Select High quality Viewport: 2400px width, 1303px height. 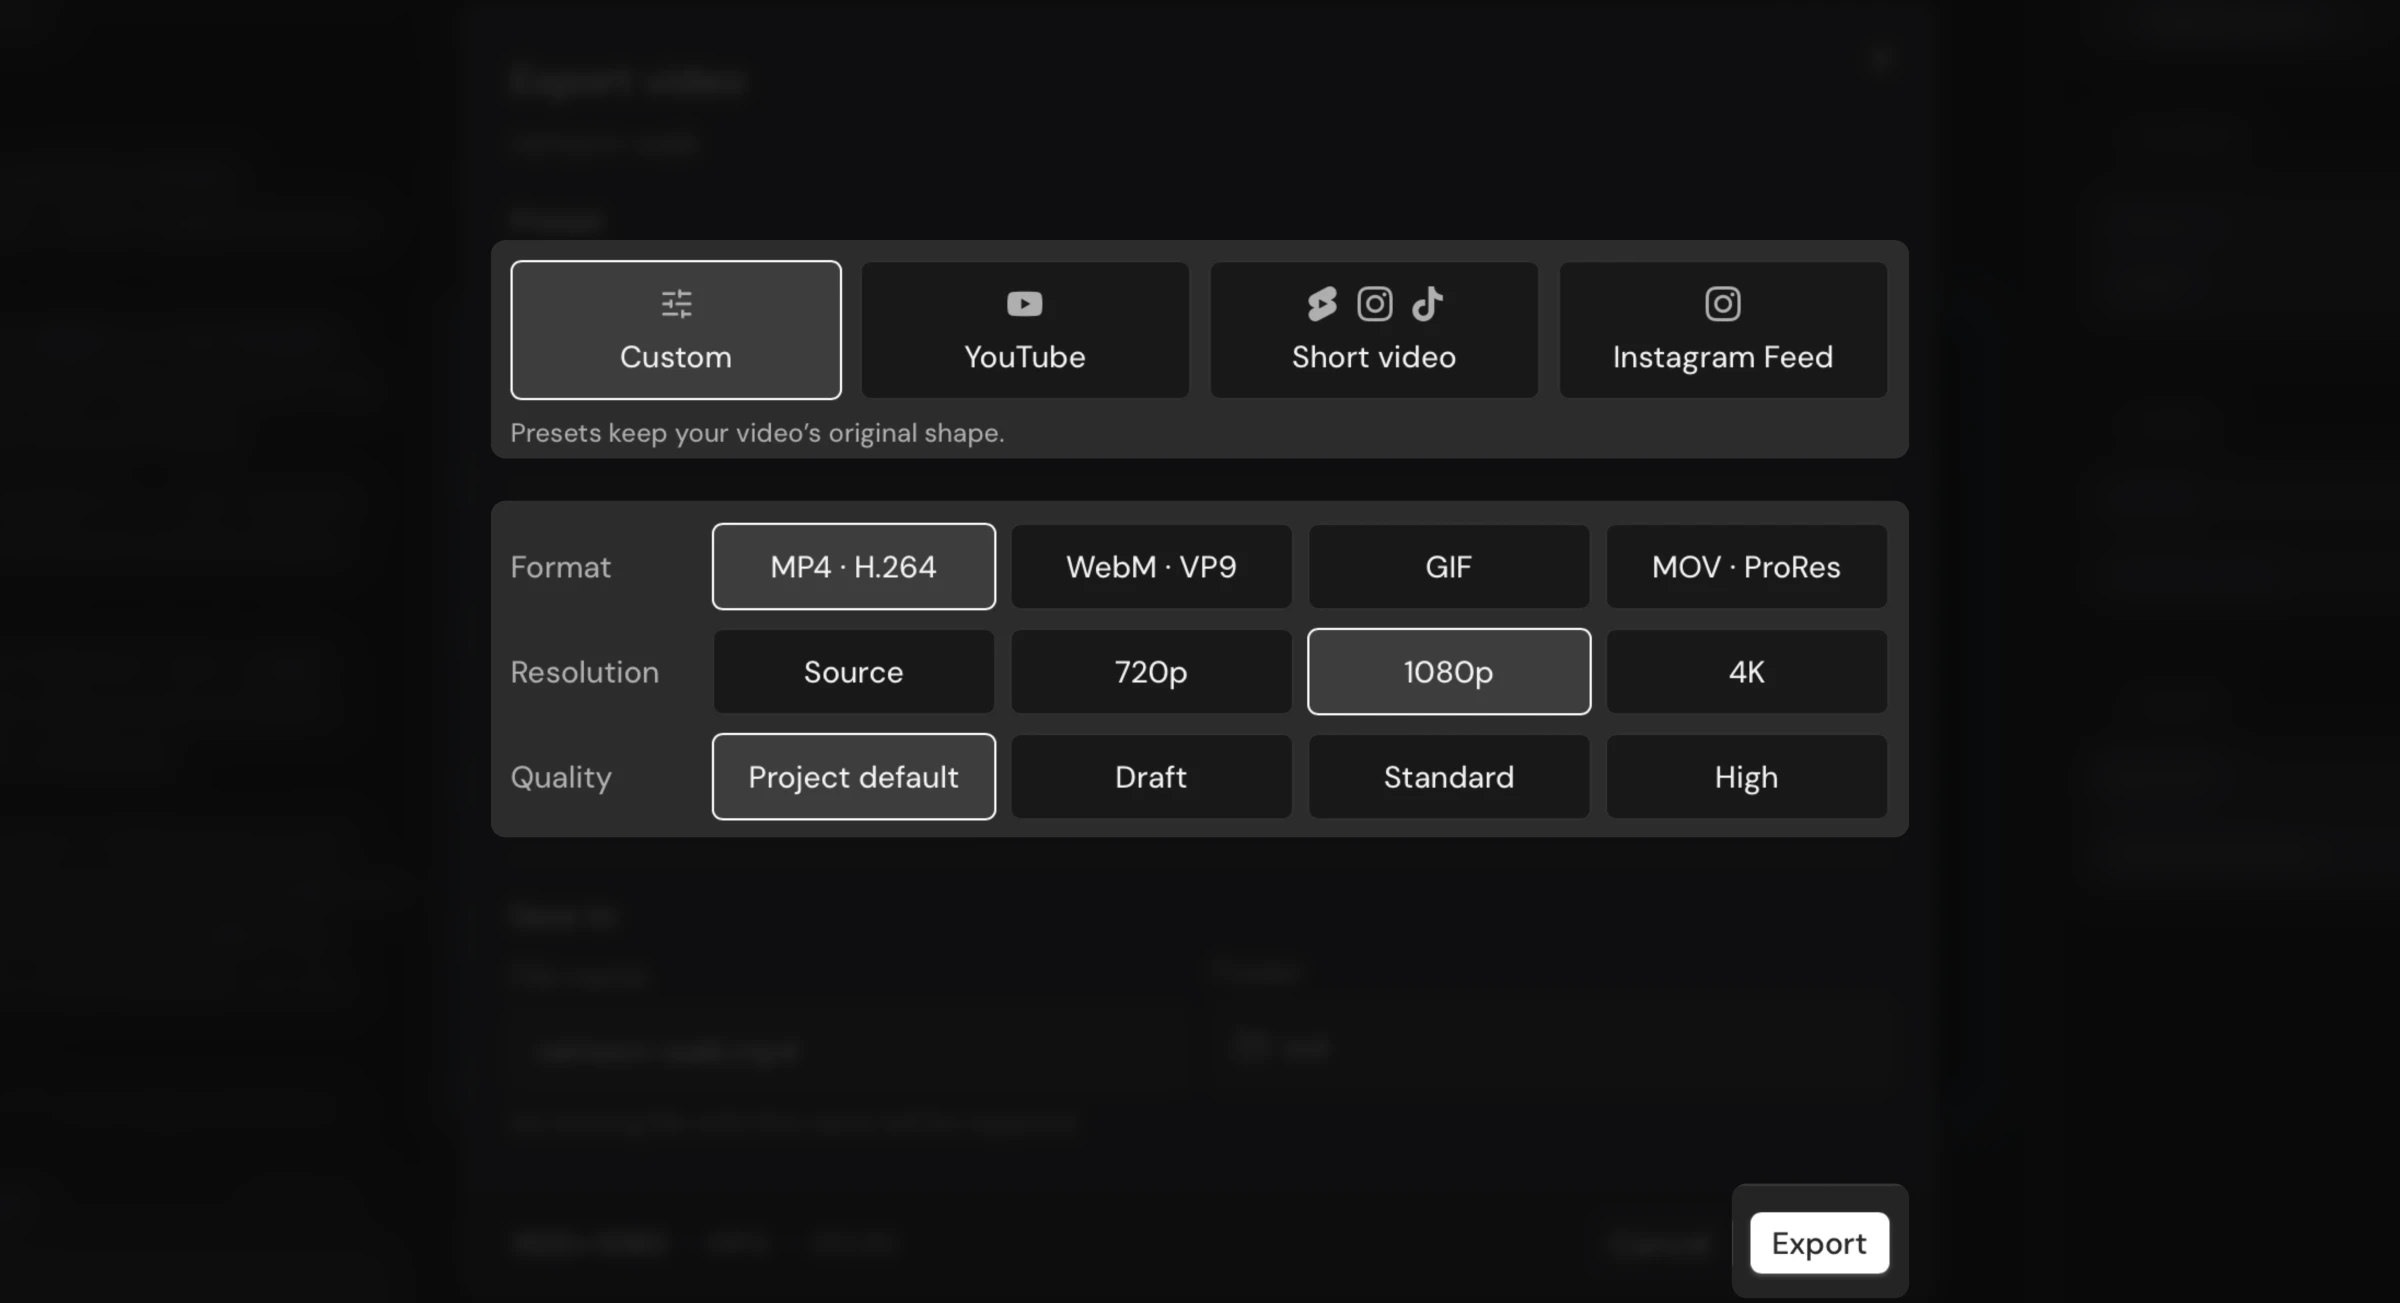pos(1747,776)
